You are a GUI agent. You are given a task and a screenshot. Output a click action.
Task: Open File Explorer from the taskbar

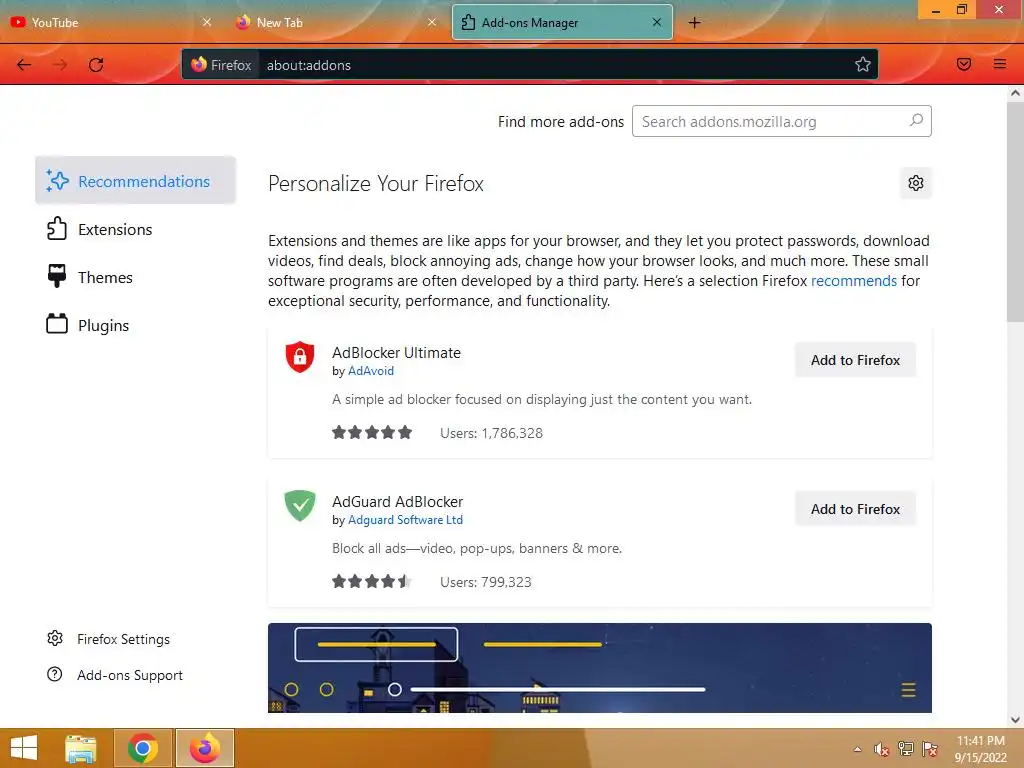pos(81,748)
